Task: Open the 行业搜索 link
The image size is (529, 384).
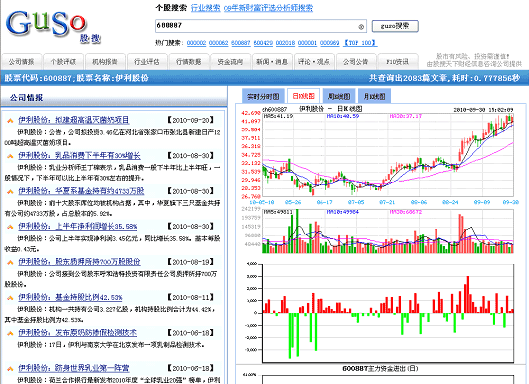Action: point(205,8)
